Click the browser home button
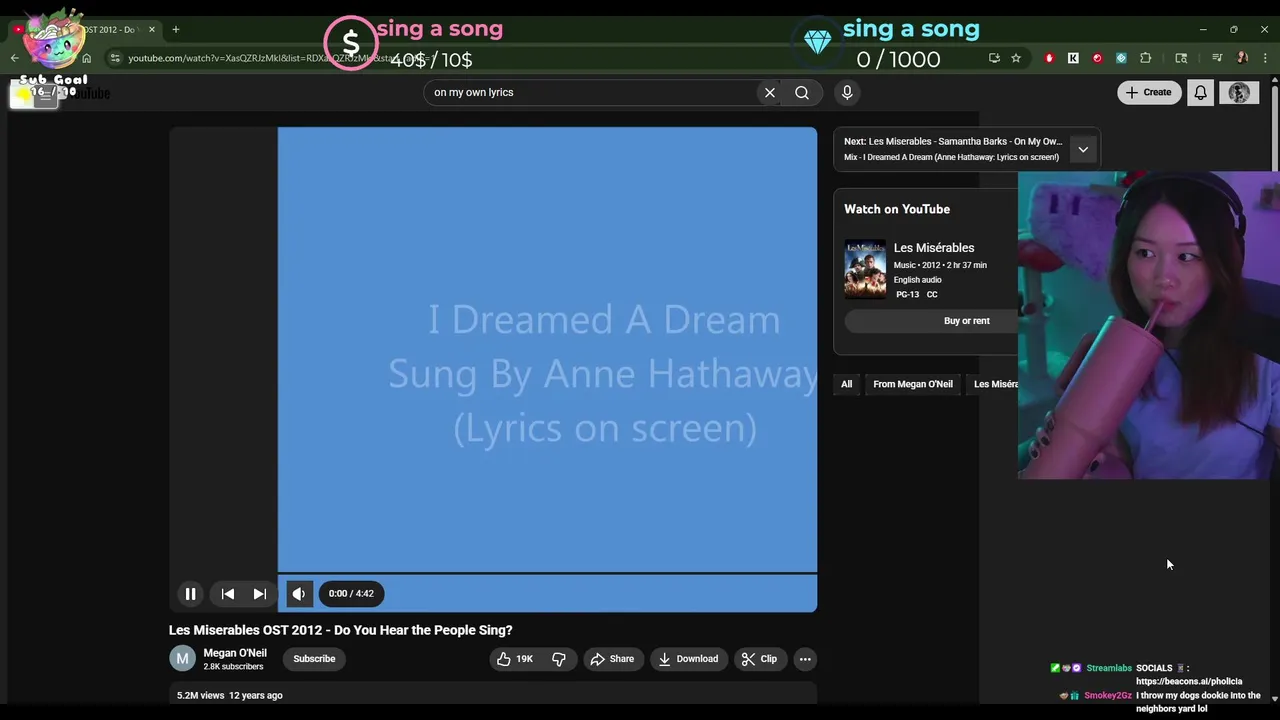The height and width of the screenshot is (720, 1280). point(86,58)
